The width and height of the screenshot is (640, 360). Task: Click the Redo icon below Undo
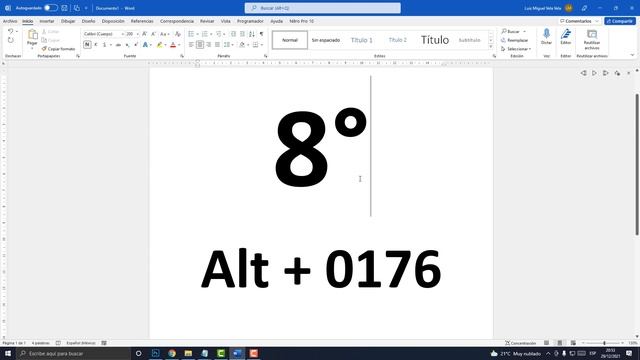tap(11, 40)
